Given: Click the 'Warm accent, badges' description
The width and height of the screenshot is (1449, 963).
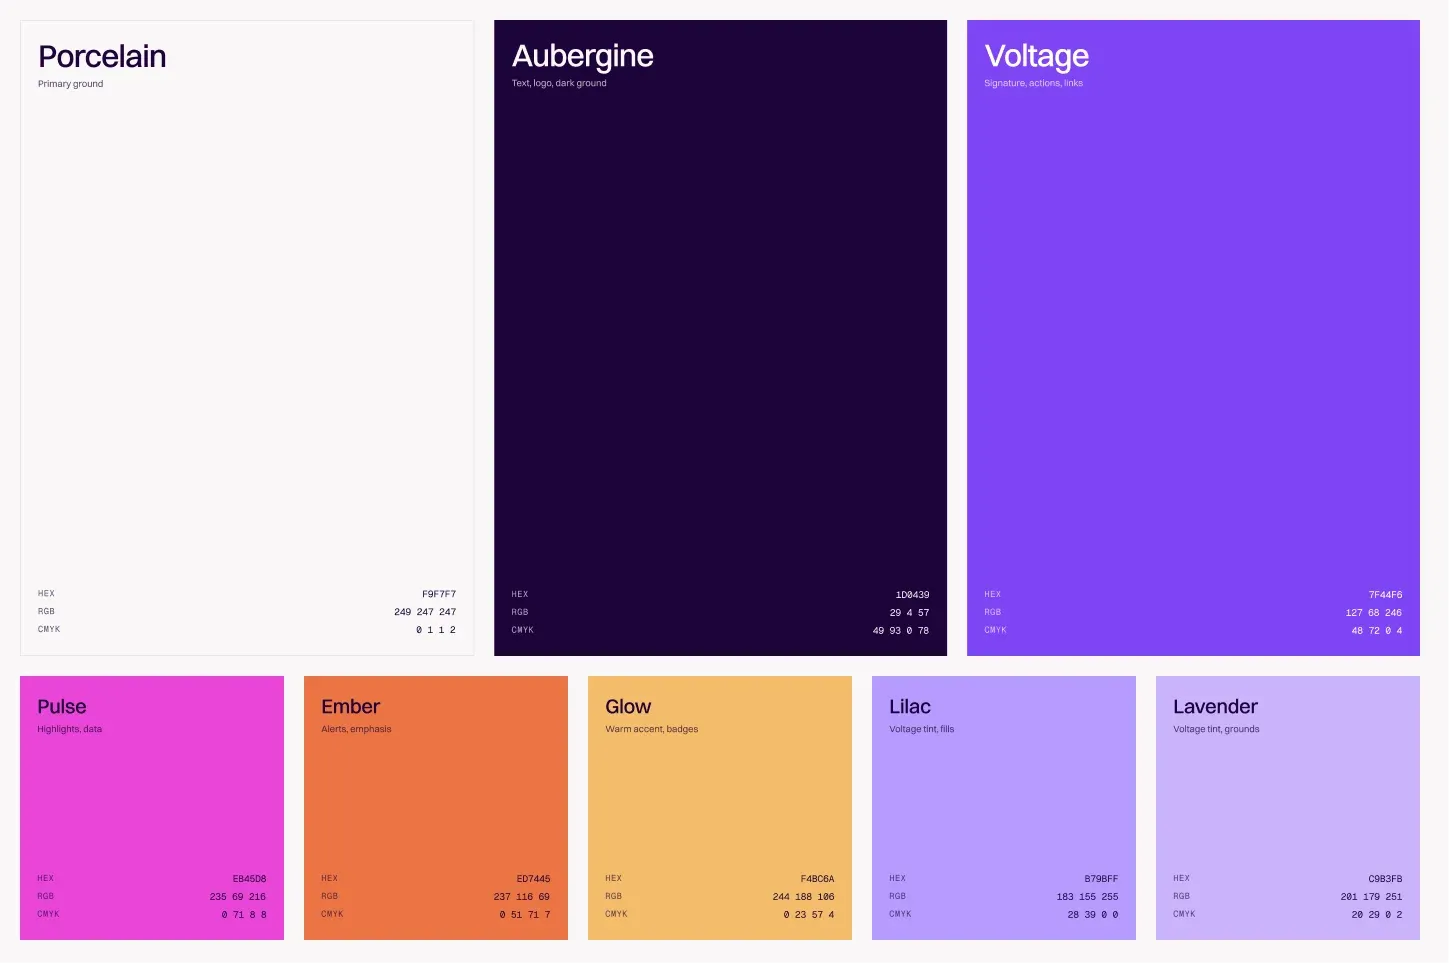Looking at the screenshot, I should 652,729.
